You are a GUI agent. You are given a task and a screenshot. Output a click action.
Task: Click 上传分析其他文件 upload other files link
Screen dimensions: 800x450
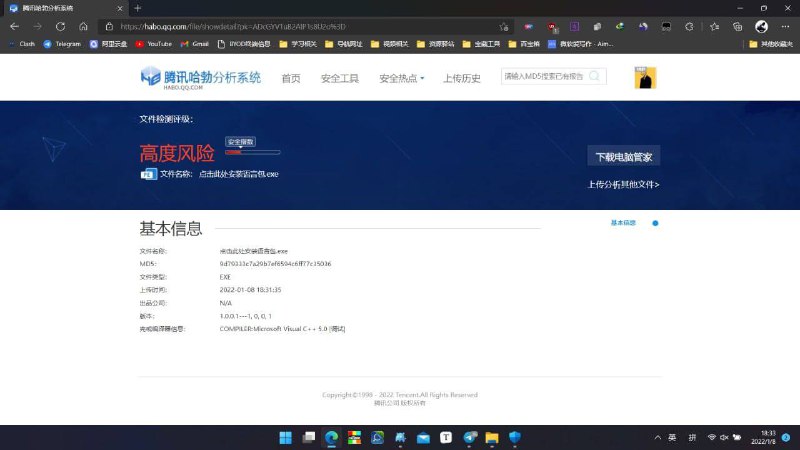tap(623, 184)
